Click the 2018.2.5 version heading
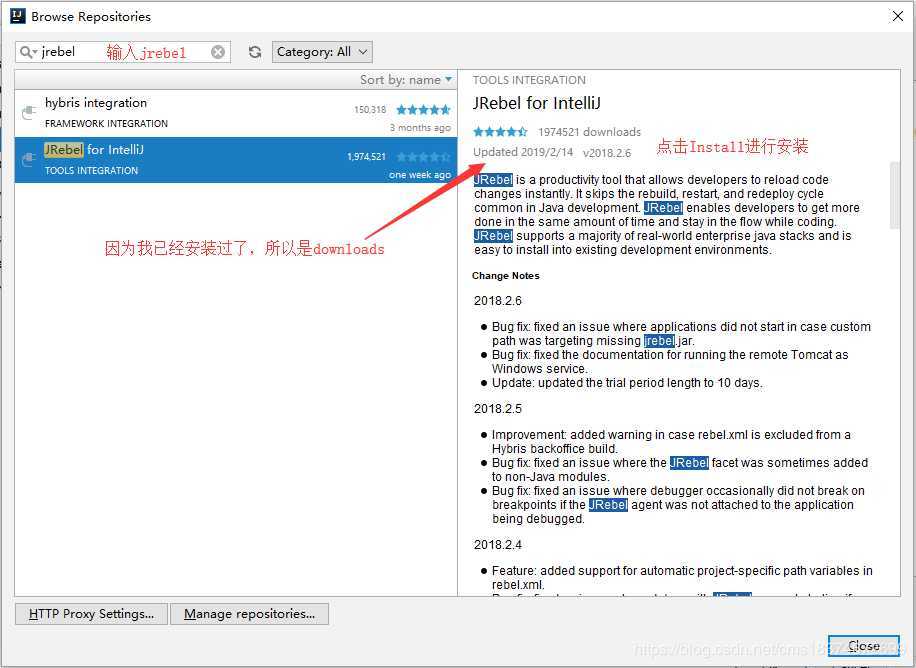 (x=498, y=409)
